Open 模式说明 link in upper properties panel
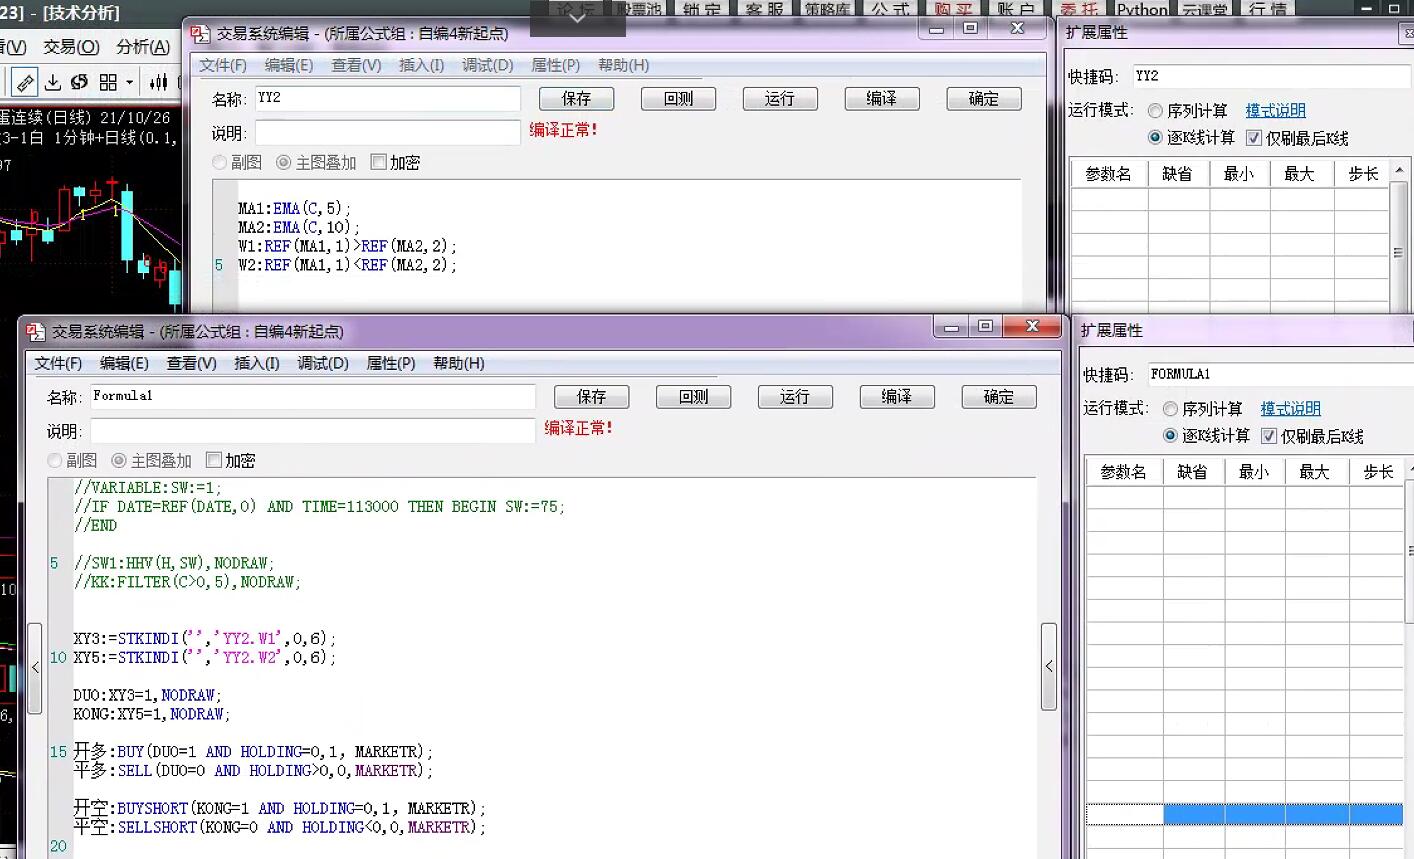The height and width of the screenshot is (859, 1414). click(1275, 111)
